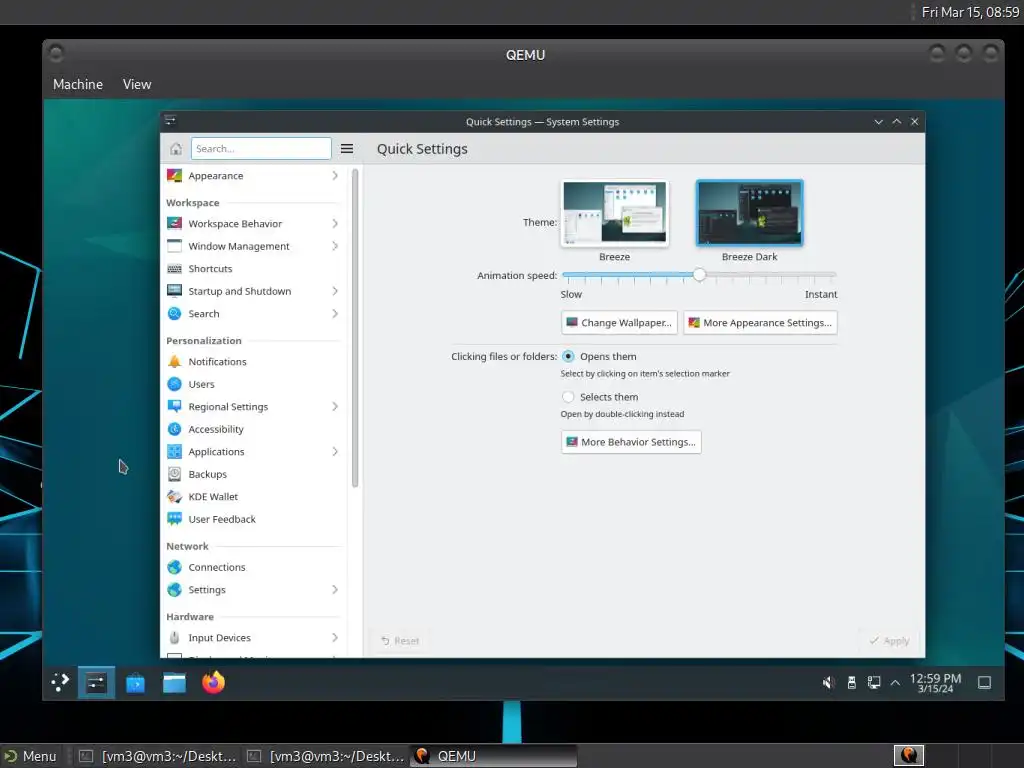Select the Breeze light theme thumbnail
Image resolution: width=1024 pixels, height=768 pixels.
(615, 213)
